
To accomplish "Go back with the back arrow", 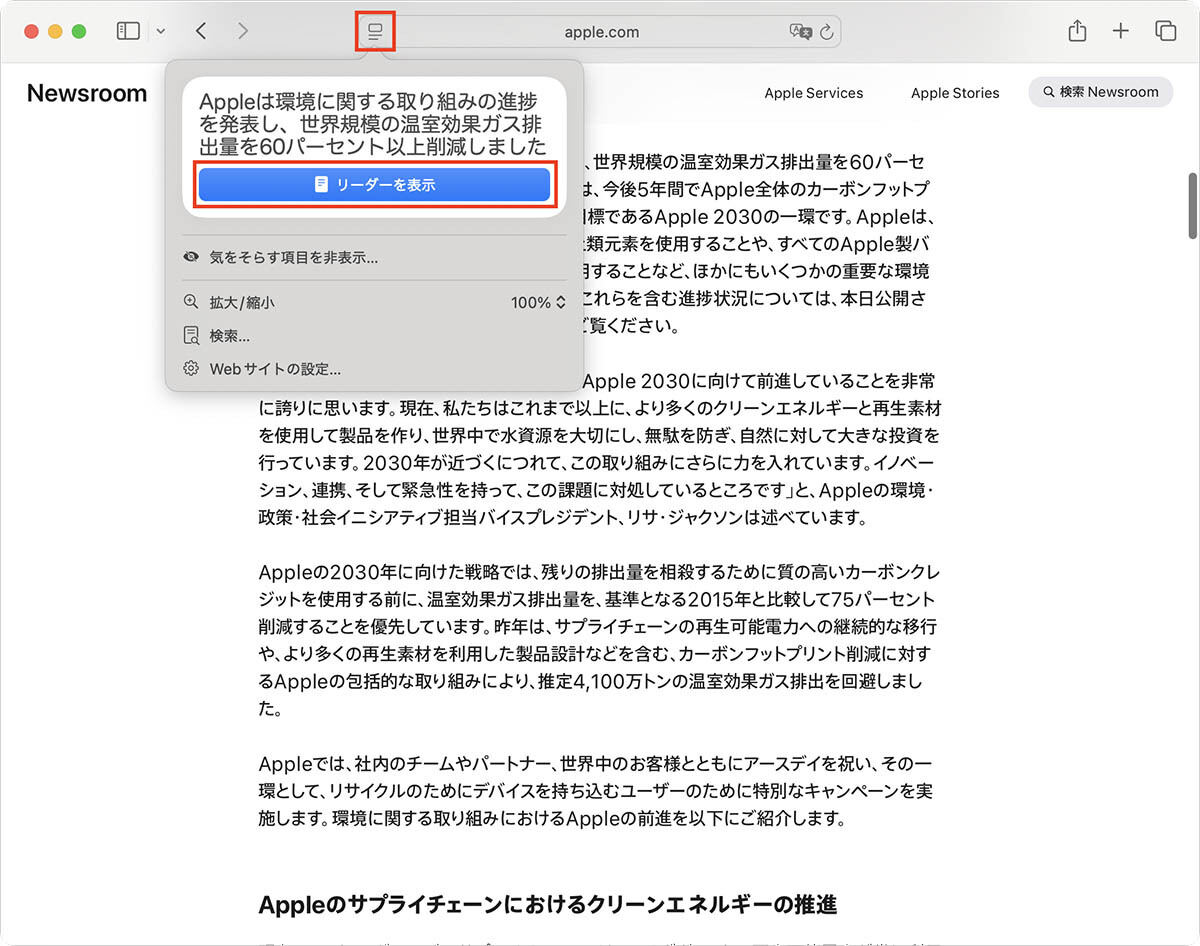I will 201,31.
